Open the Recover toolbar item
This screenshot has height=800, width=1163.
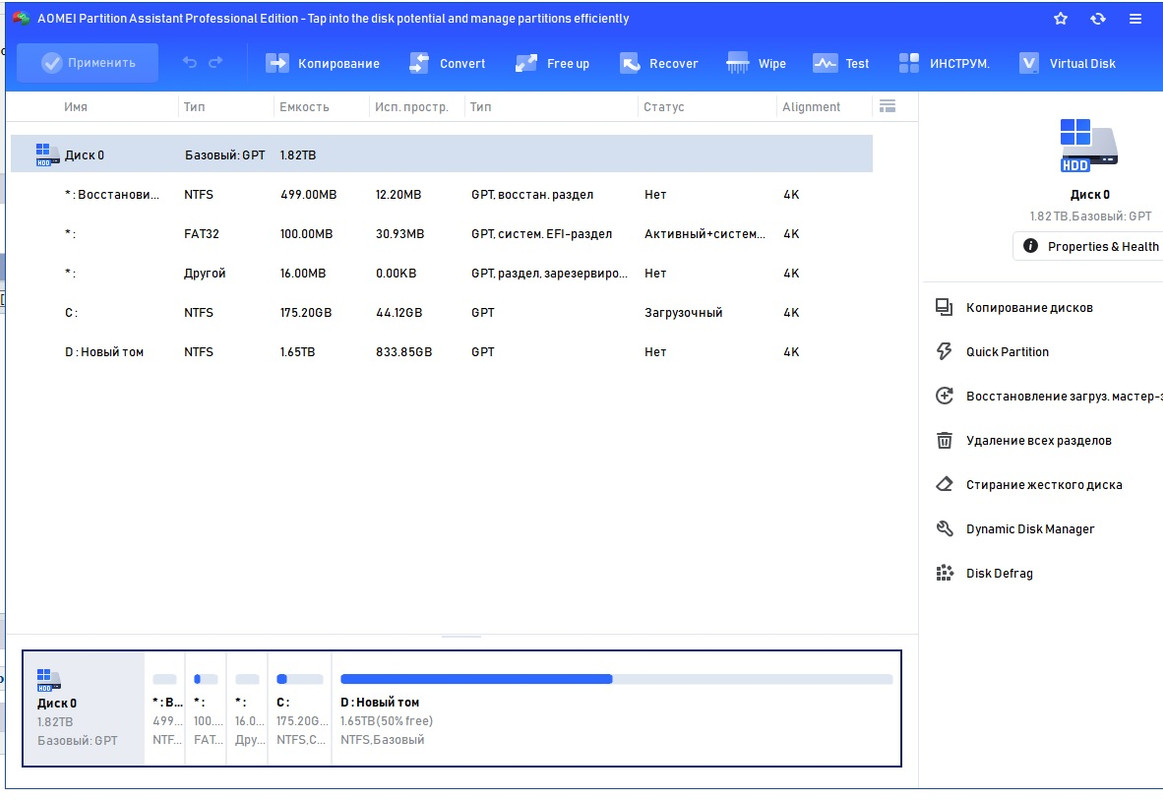coord(659,64)
